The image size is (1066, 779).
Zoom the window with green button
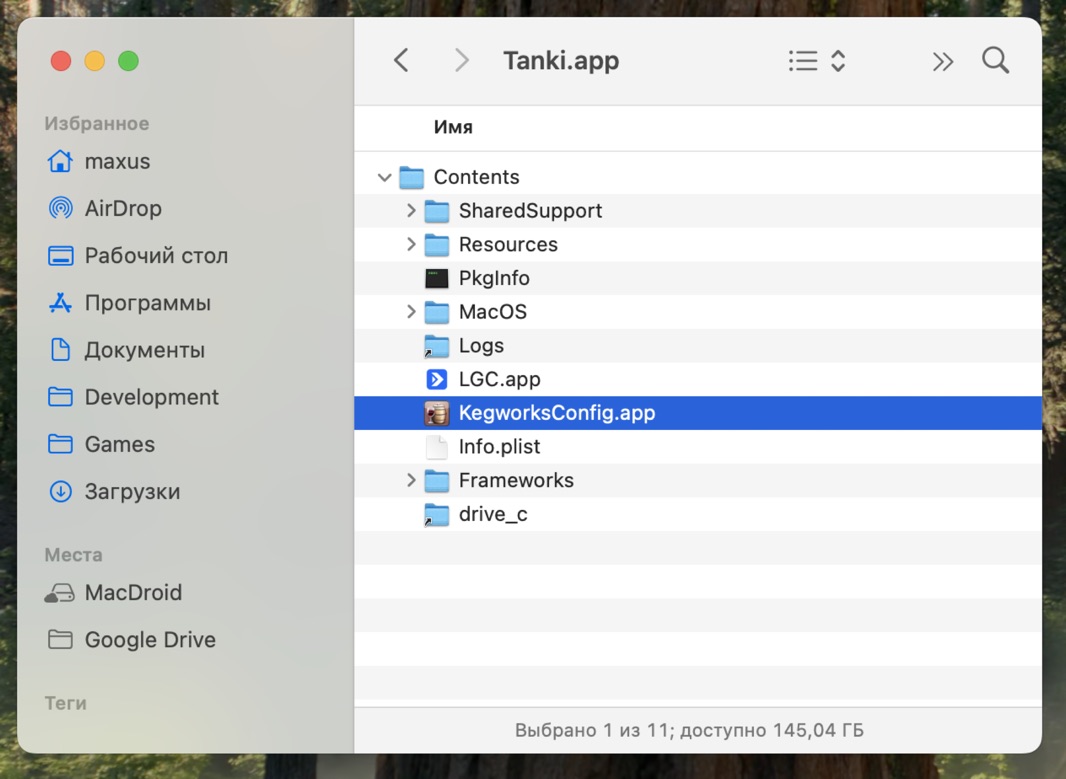pyautogui.click(x=128, y=61)
